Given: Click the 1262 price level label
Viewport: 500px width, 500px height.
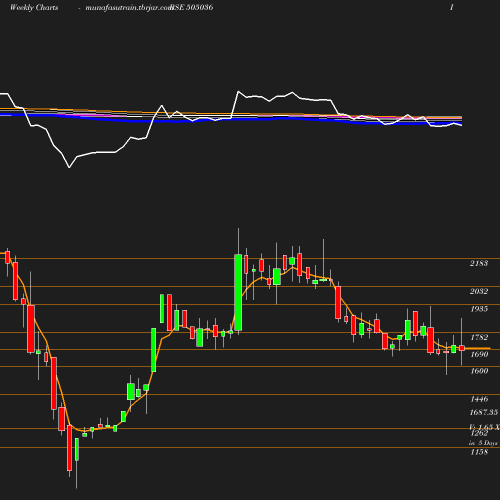Looking at the screenshot, I should coord(479,433).
